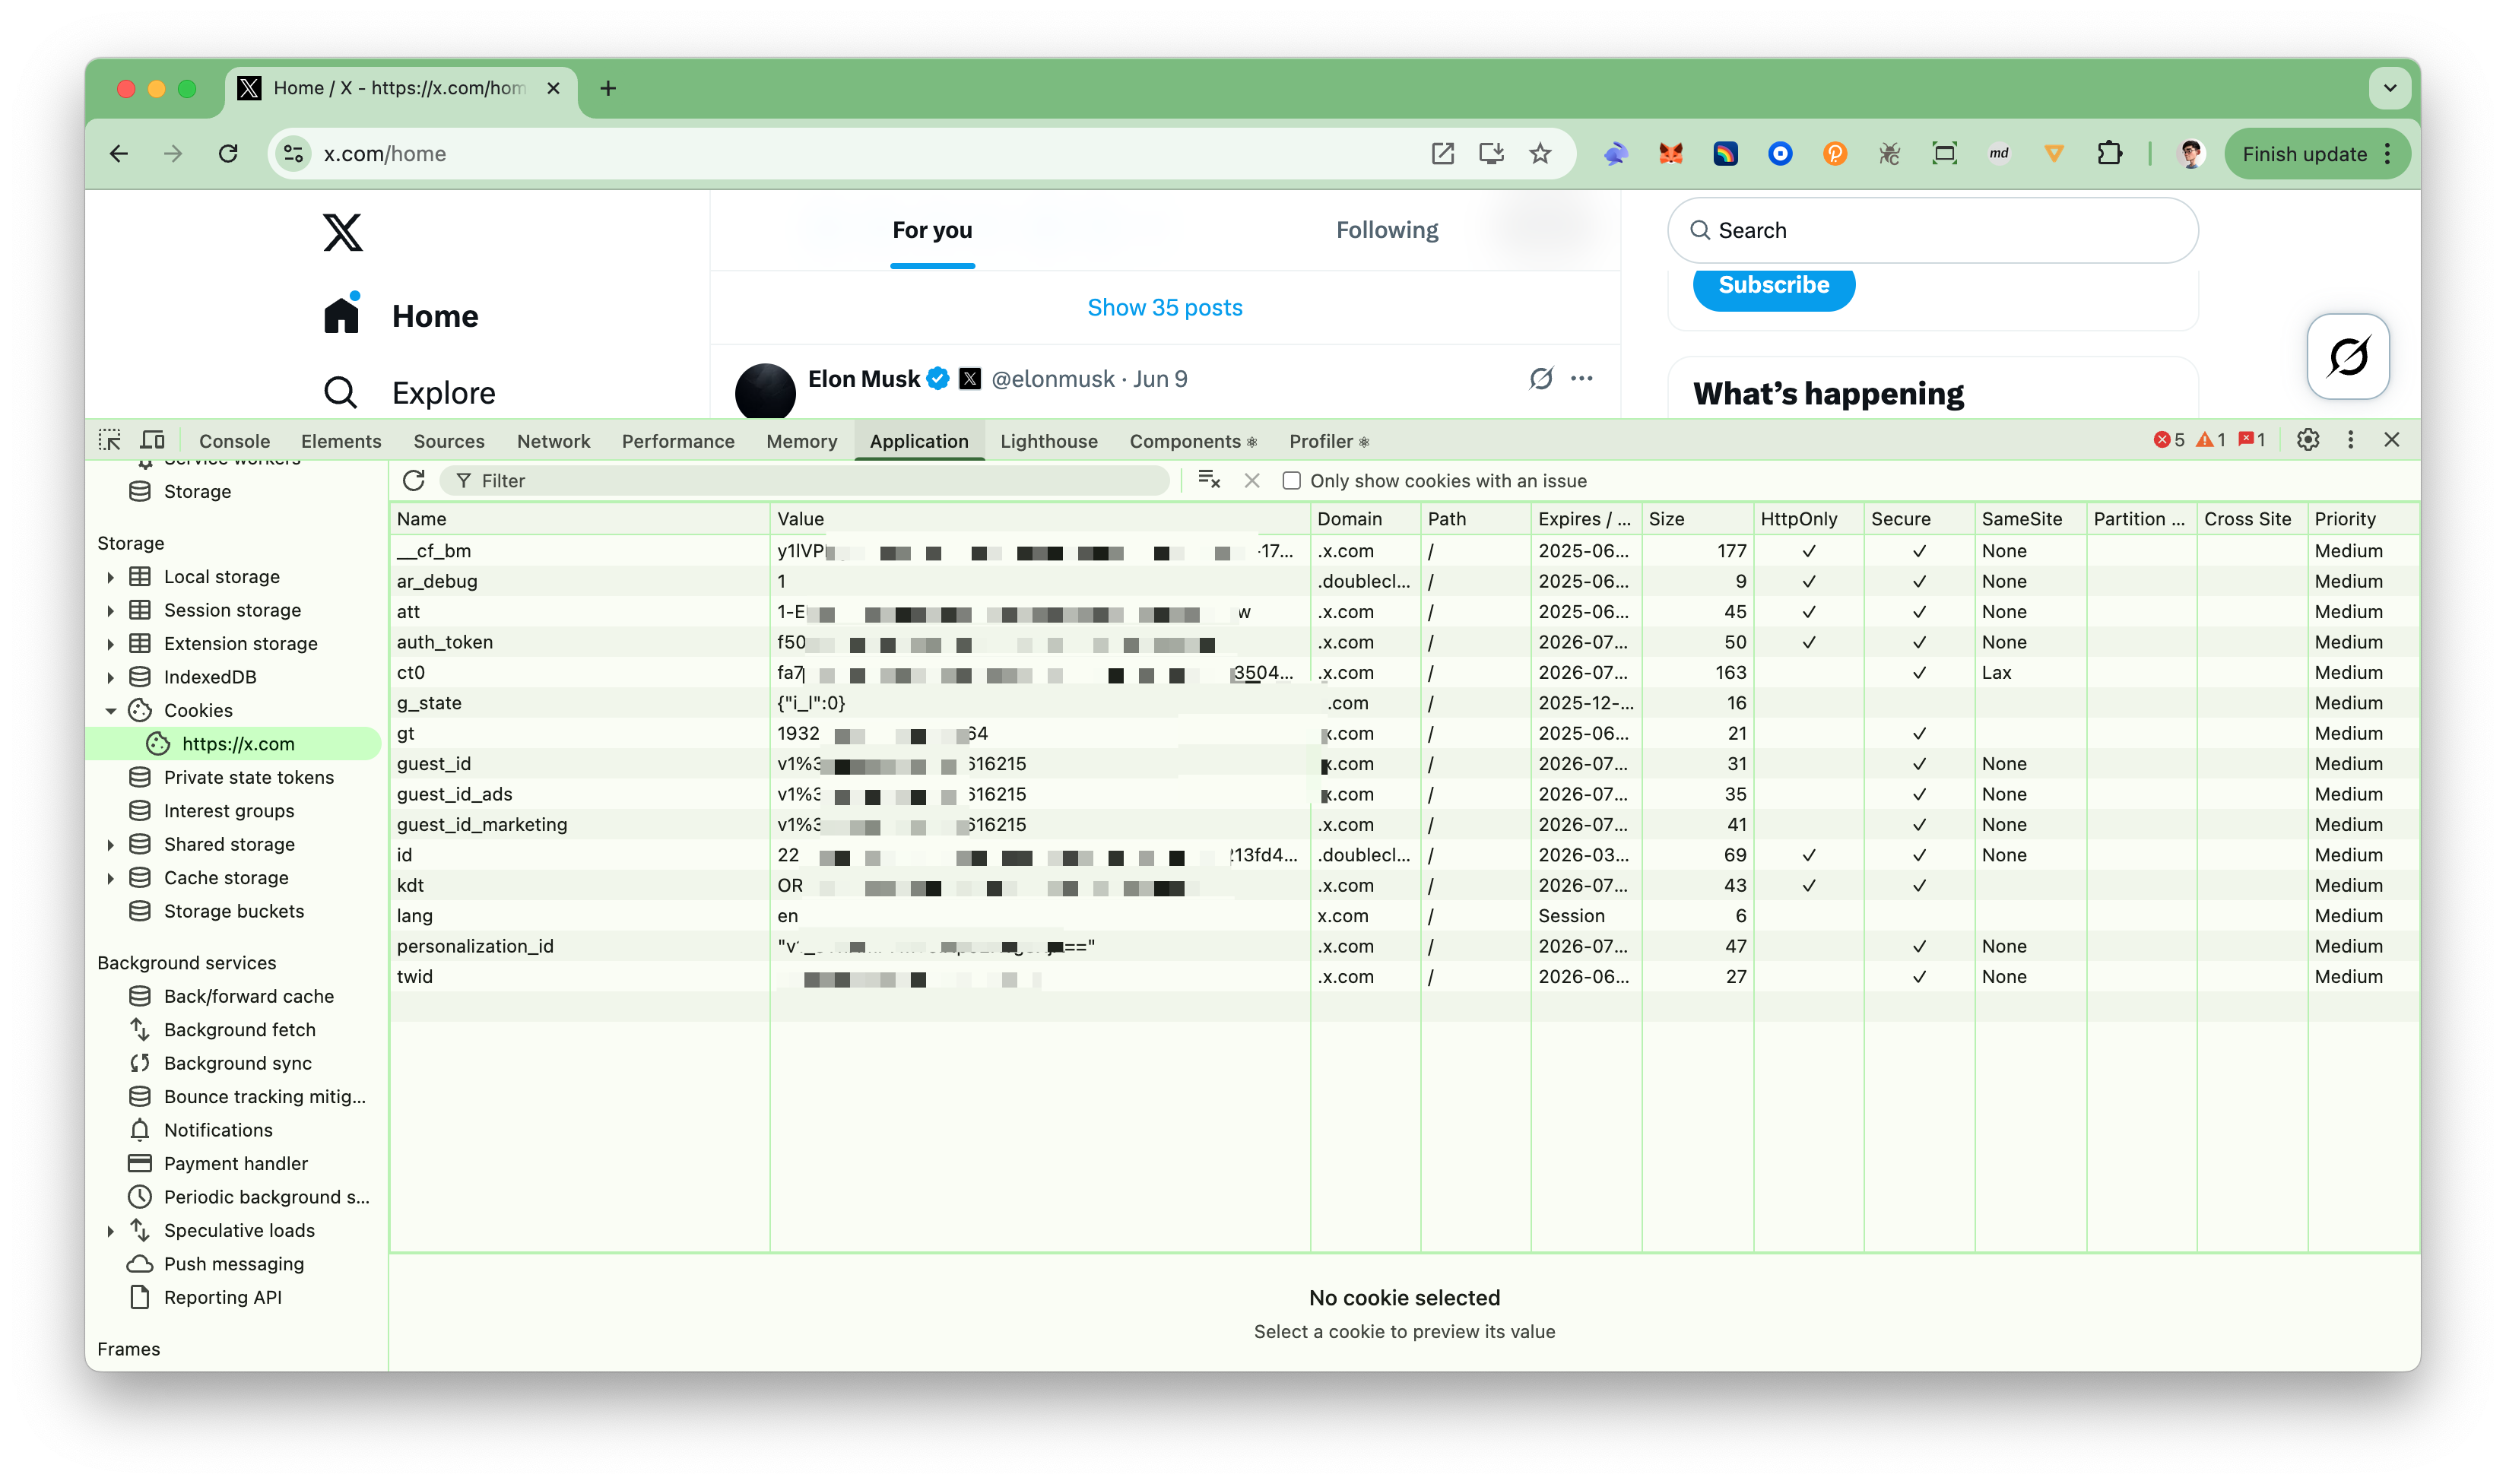The image size is (2506, 1484).
Task: Refresh the cookies table
Action: pos(414,481)
